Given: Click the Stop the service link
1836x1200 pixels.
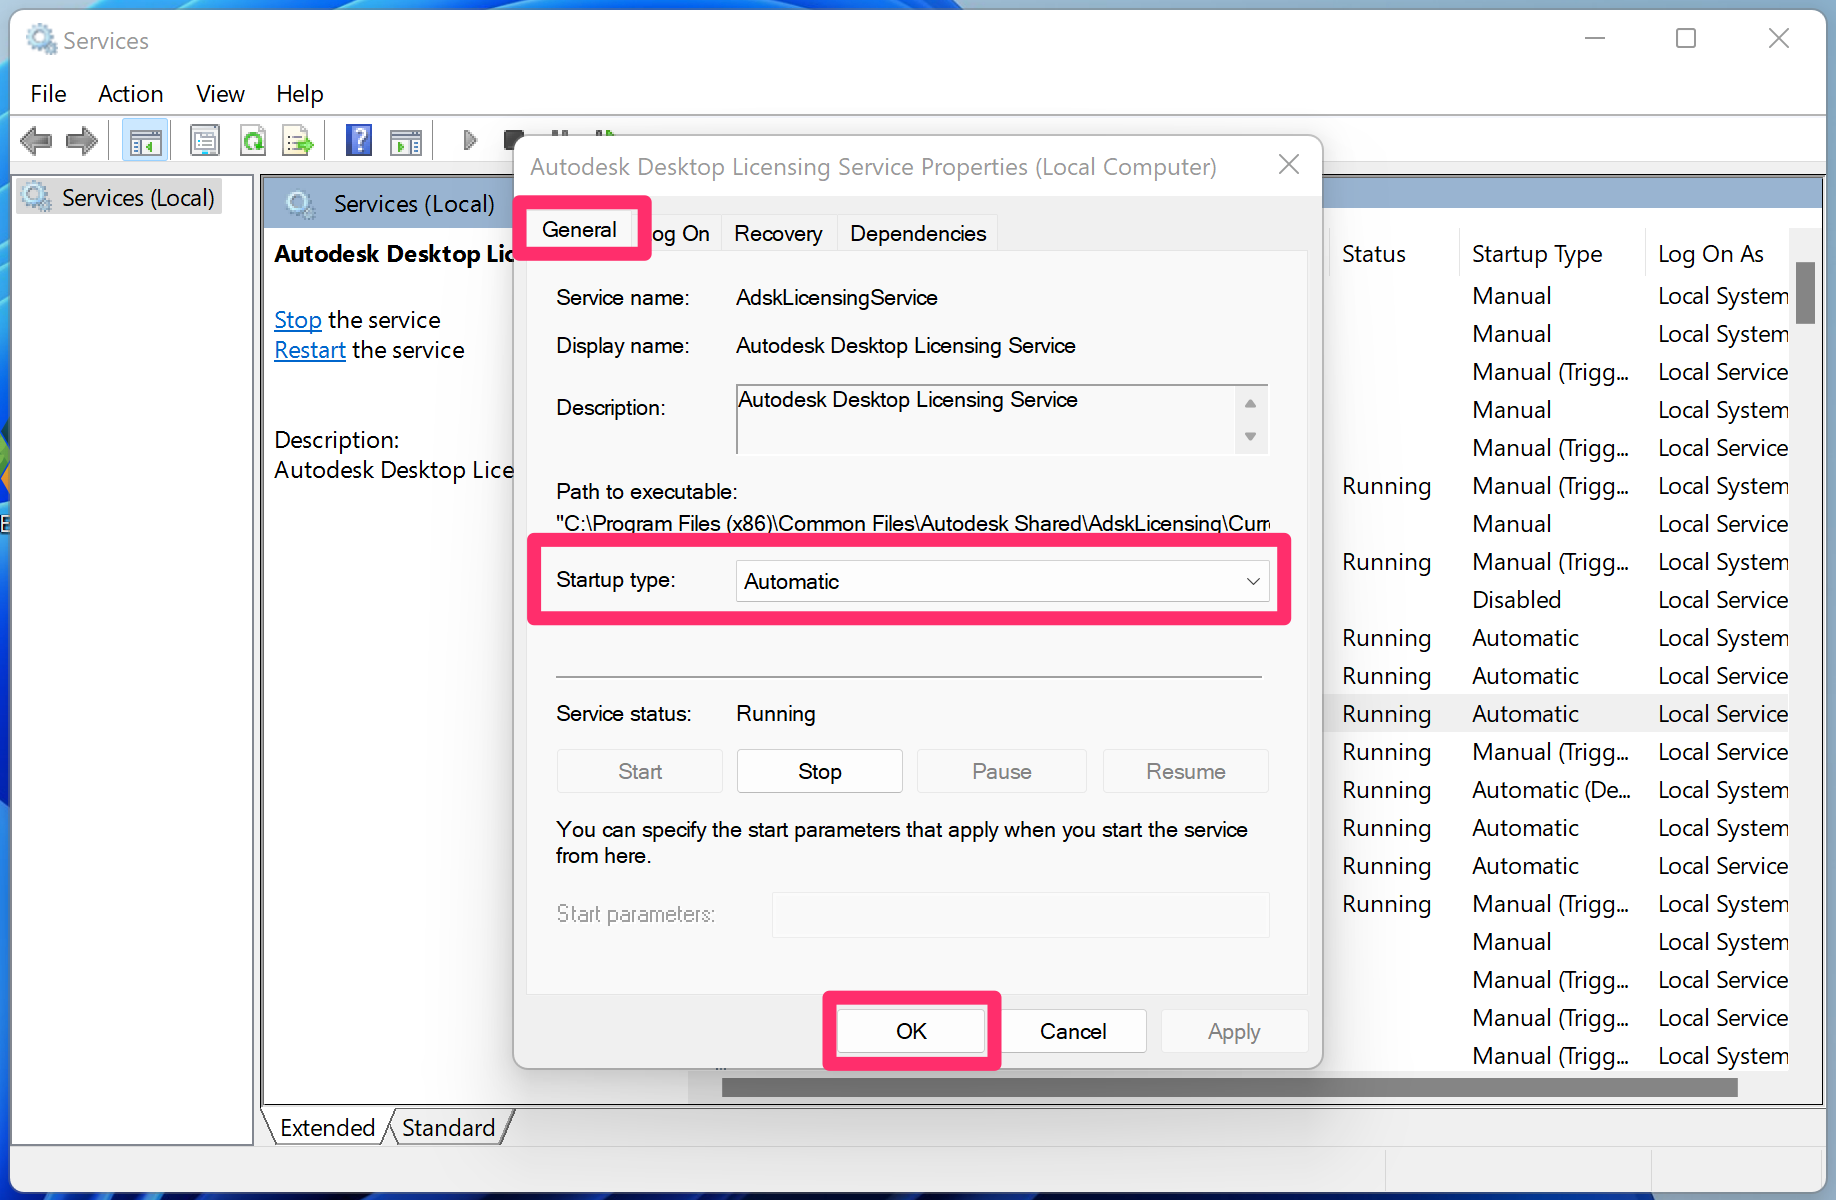Looking at the screenshot, I should [297, 320].
